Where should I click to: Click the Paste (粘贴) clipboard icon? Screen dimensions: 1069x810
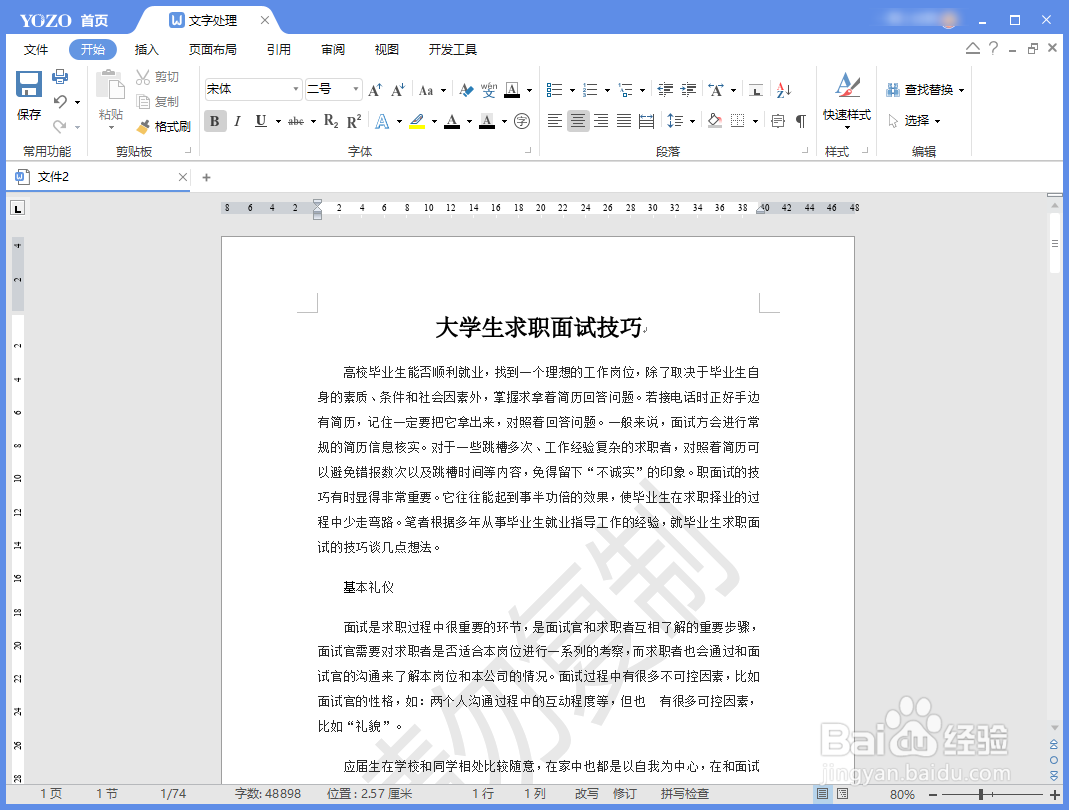tap(110, 85)
